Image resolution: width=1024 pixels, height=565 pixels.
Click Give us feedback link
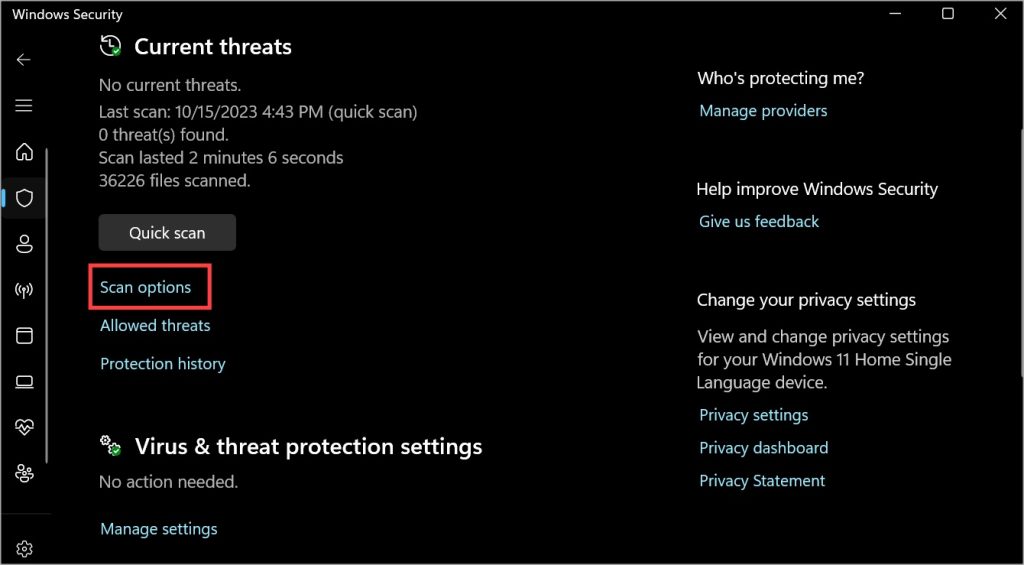(759, 222)
